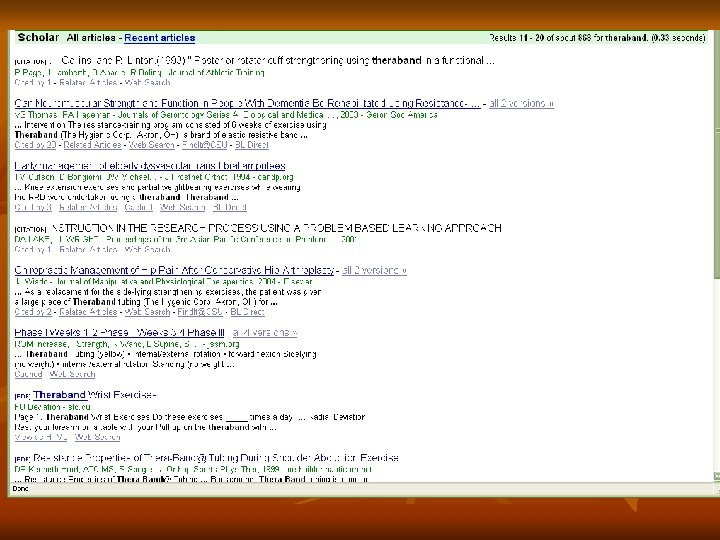Open all versions link beside the Phase I result

(264, 333)
